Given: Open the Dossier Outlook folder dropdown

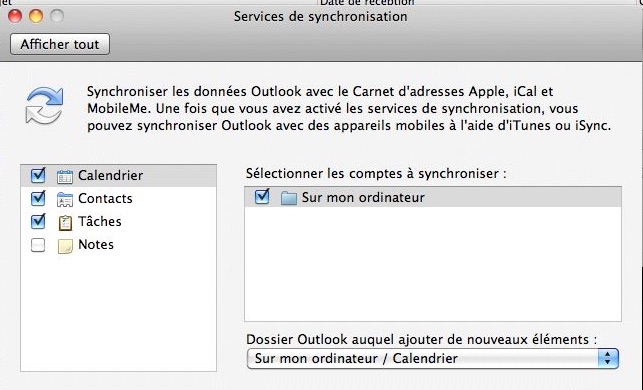Looking at the screenshot, I should 433,359.
